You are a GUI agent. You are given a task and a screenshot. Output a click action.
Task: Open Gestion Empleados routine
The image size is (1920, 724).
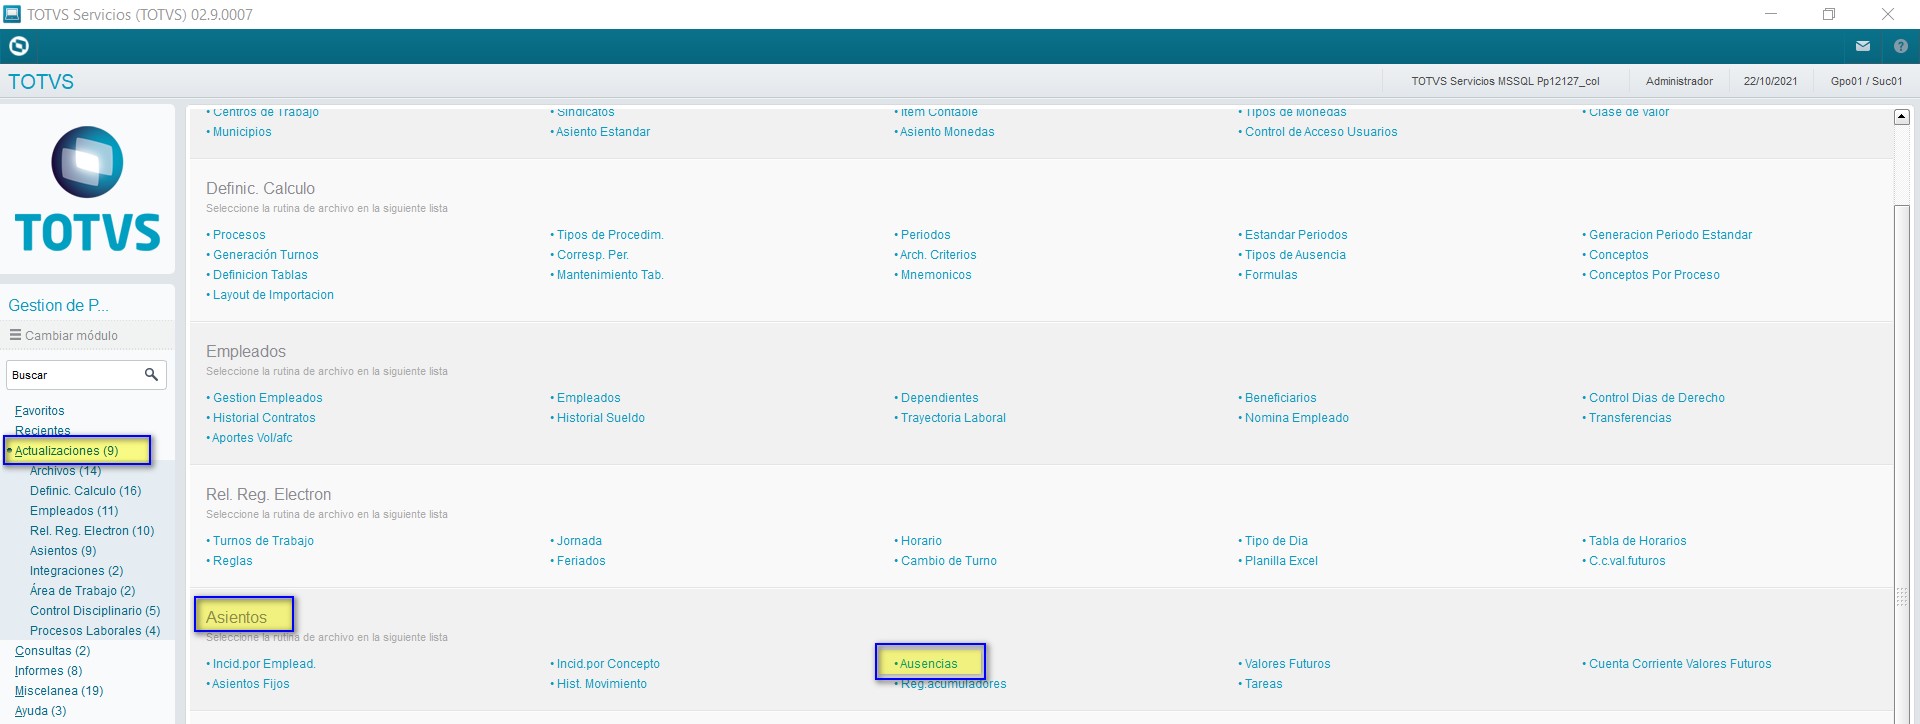point(267,398)
